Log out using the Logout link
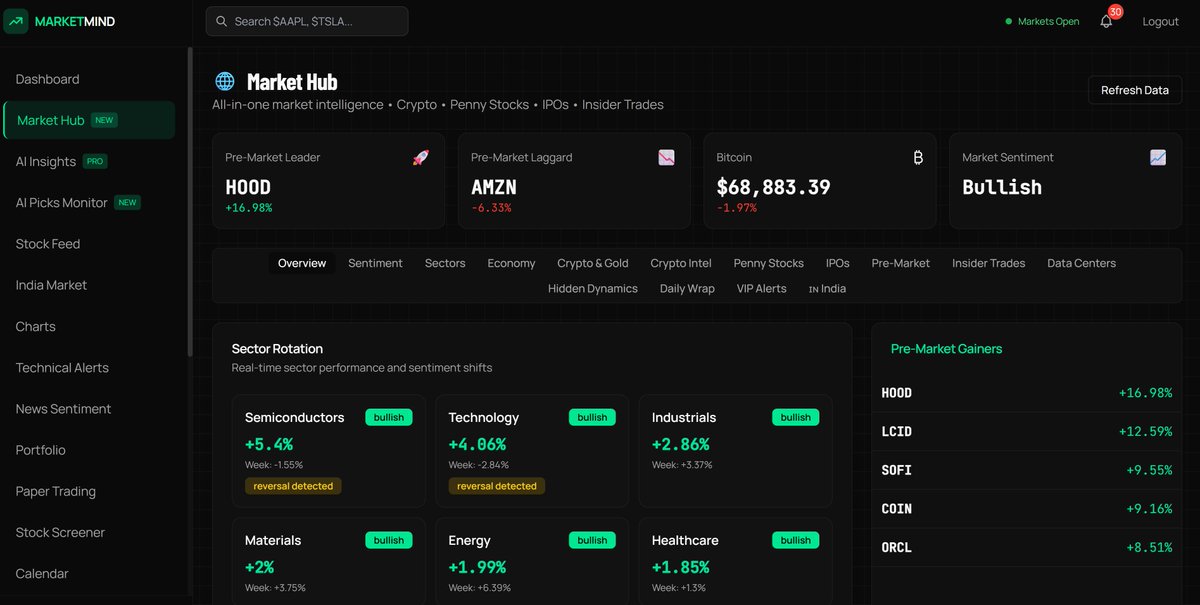 [x=1160, y=21]
